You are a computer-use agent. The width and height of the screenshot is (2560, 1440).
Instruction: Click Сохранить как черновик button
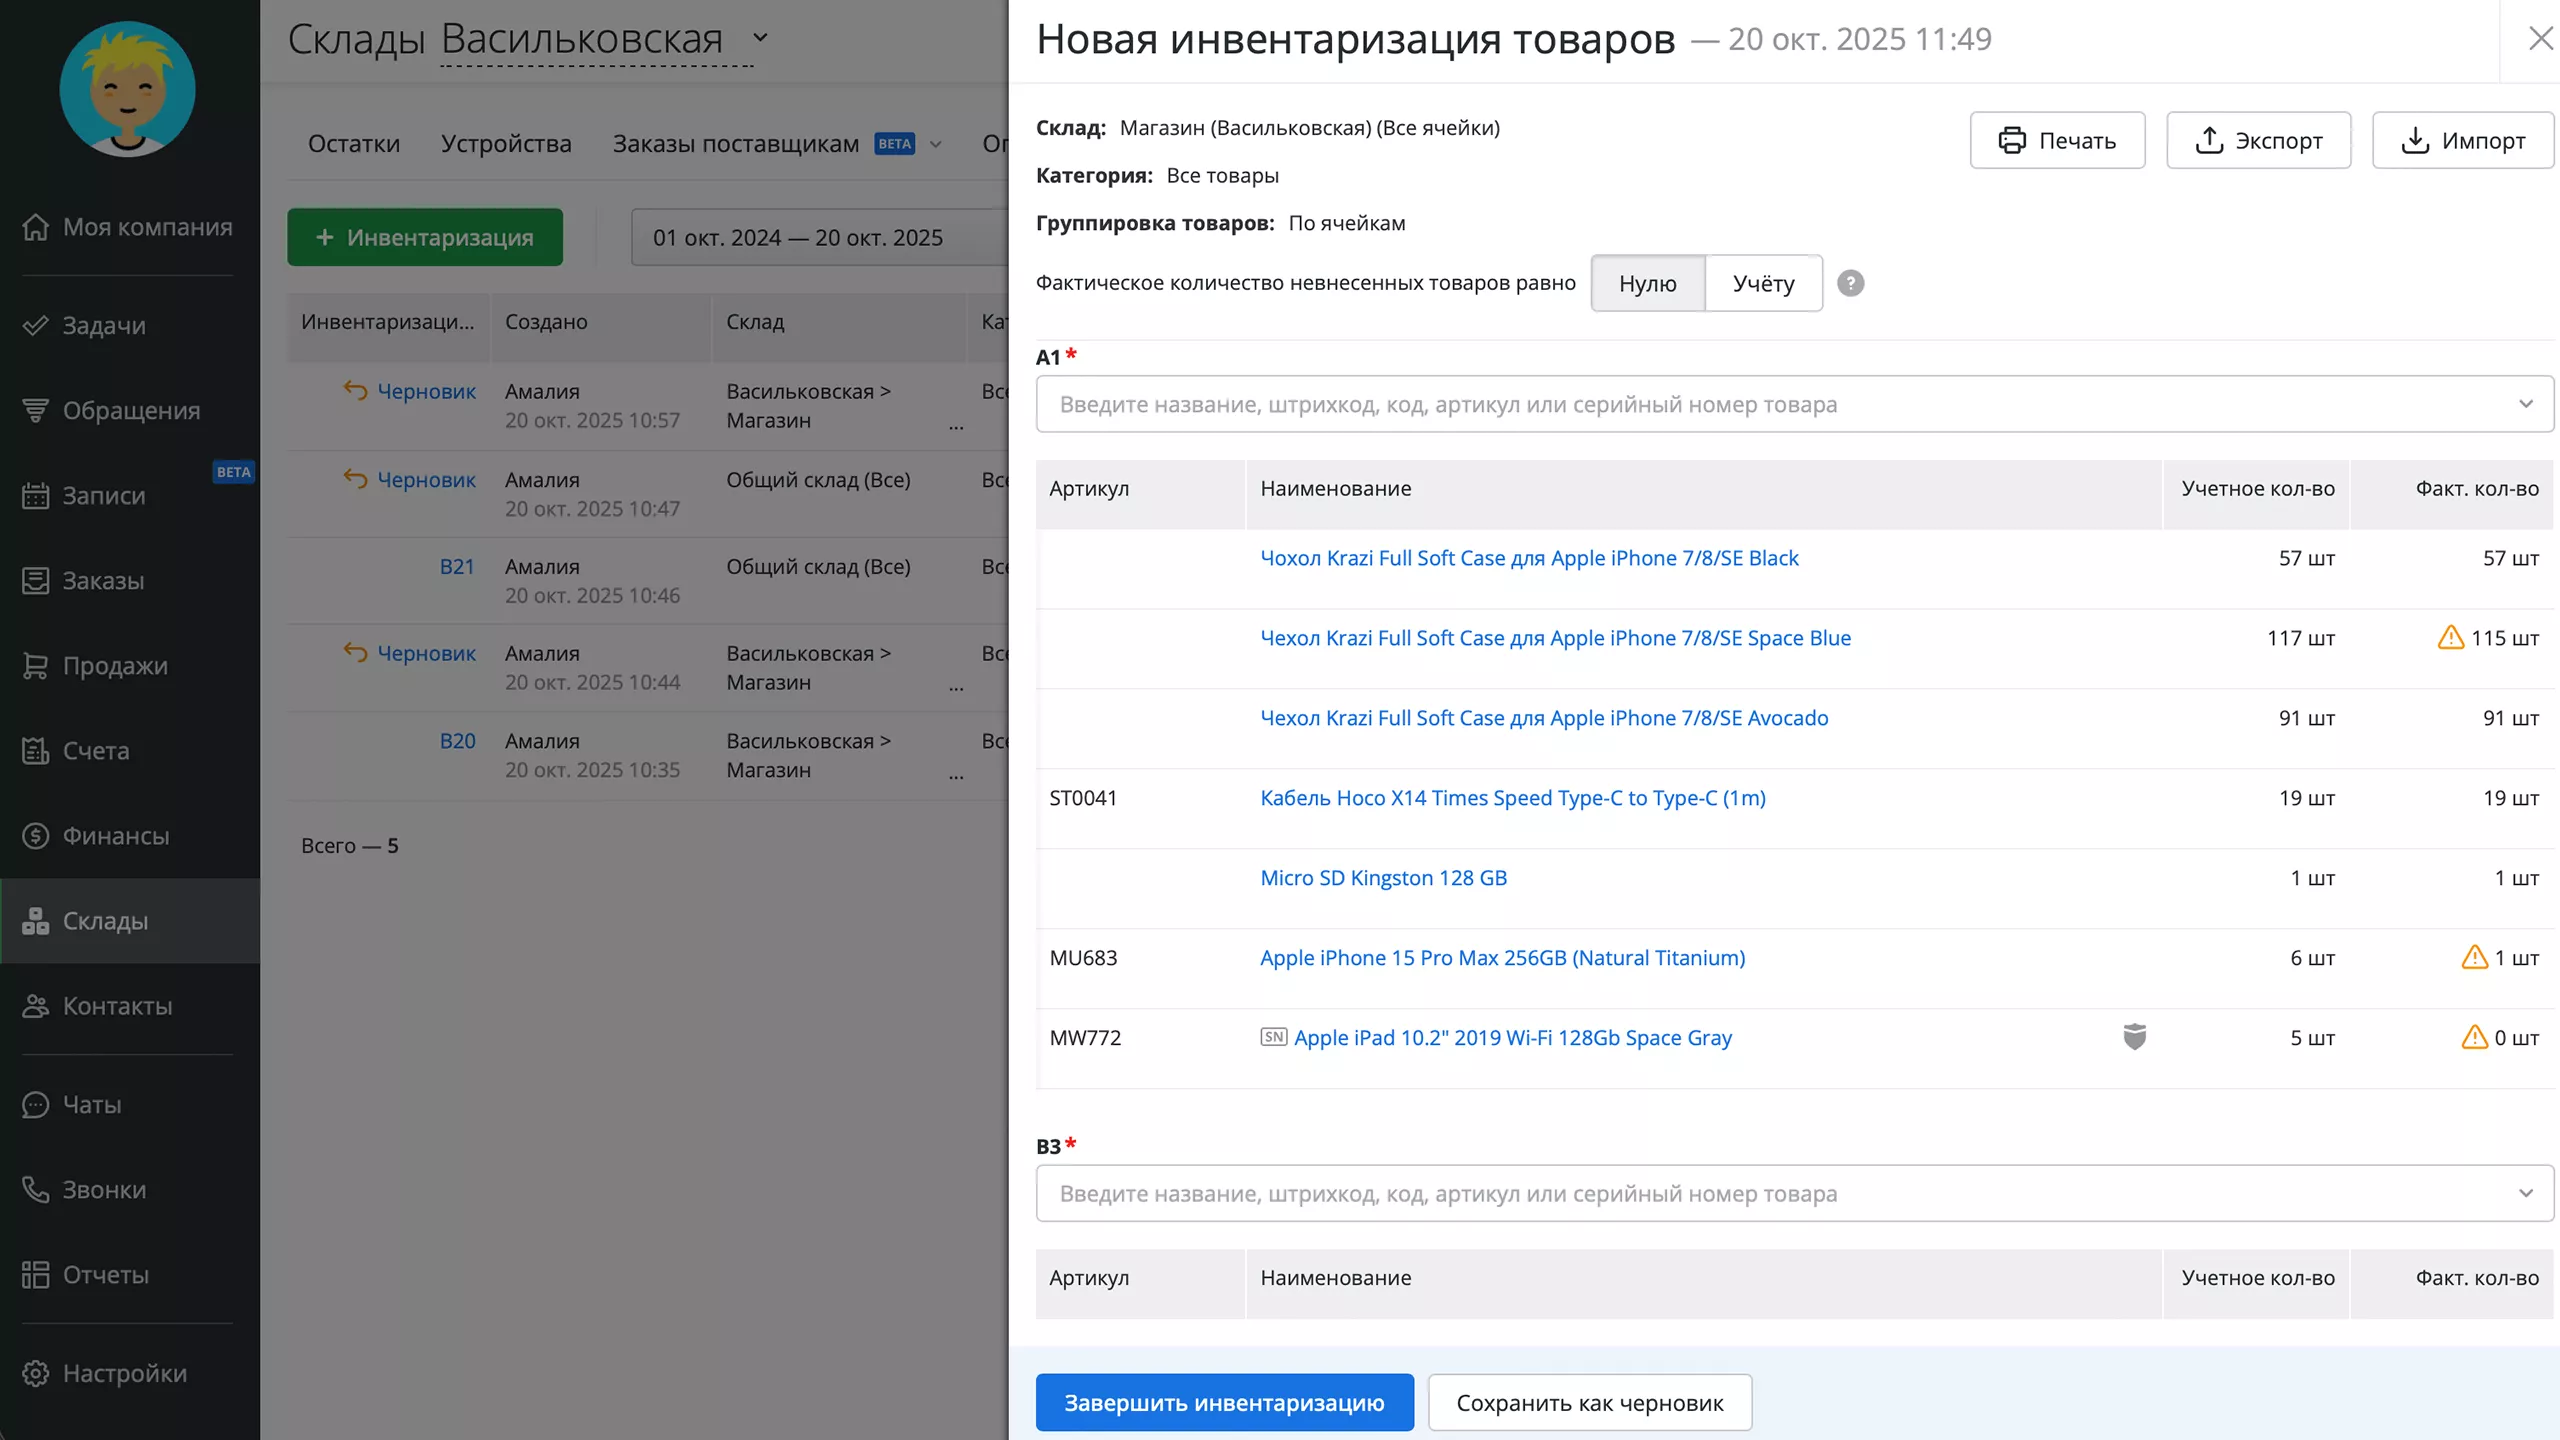pyautogui.click(x=1589, y=1402)
